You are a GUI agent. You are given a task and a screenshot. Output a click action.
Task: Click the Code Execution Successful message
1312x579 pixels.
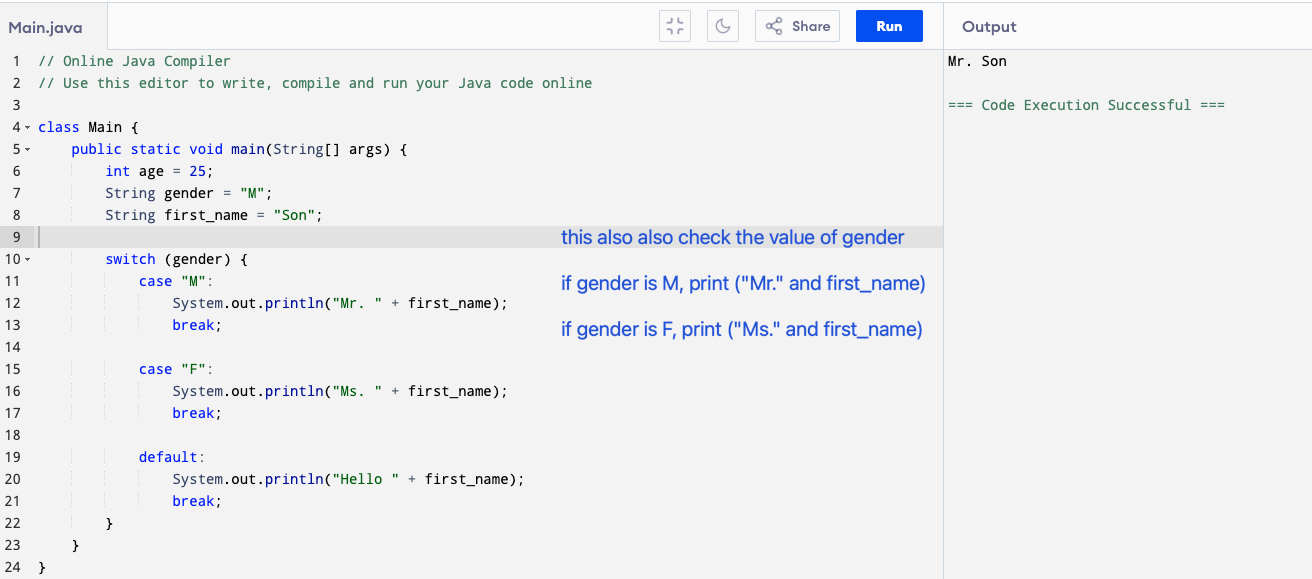tap(1085, 105)
